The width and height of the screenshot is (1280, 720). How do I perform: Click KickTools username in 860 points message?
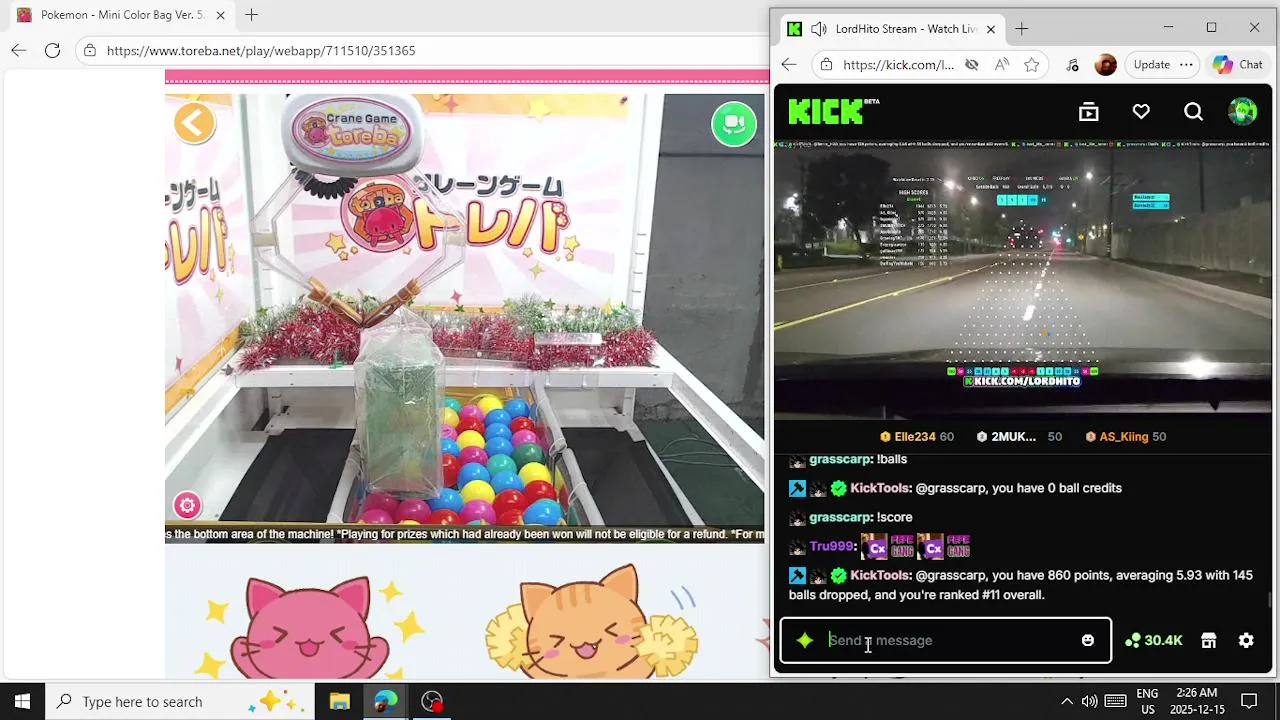880,575
